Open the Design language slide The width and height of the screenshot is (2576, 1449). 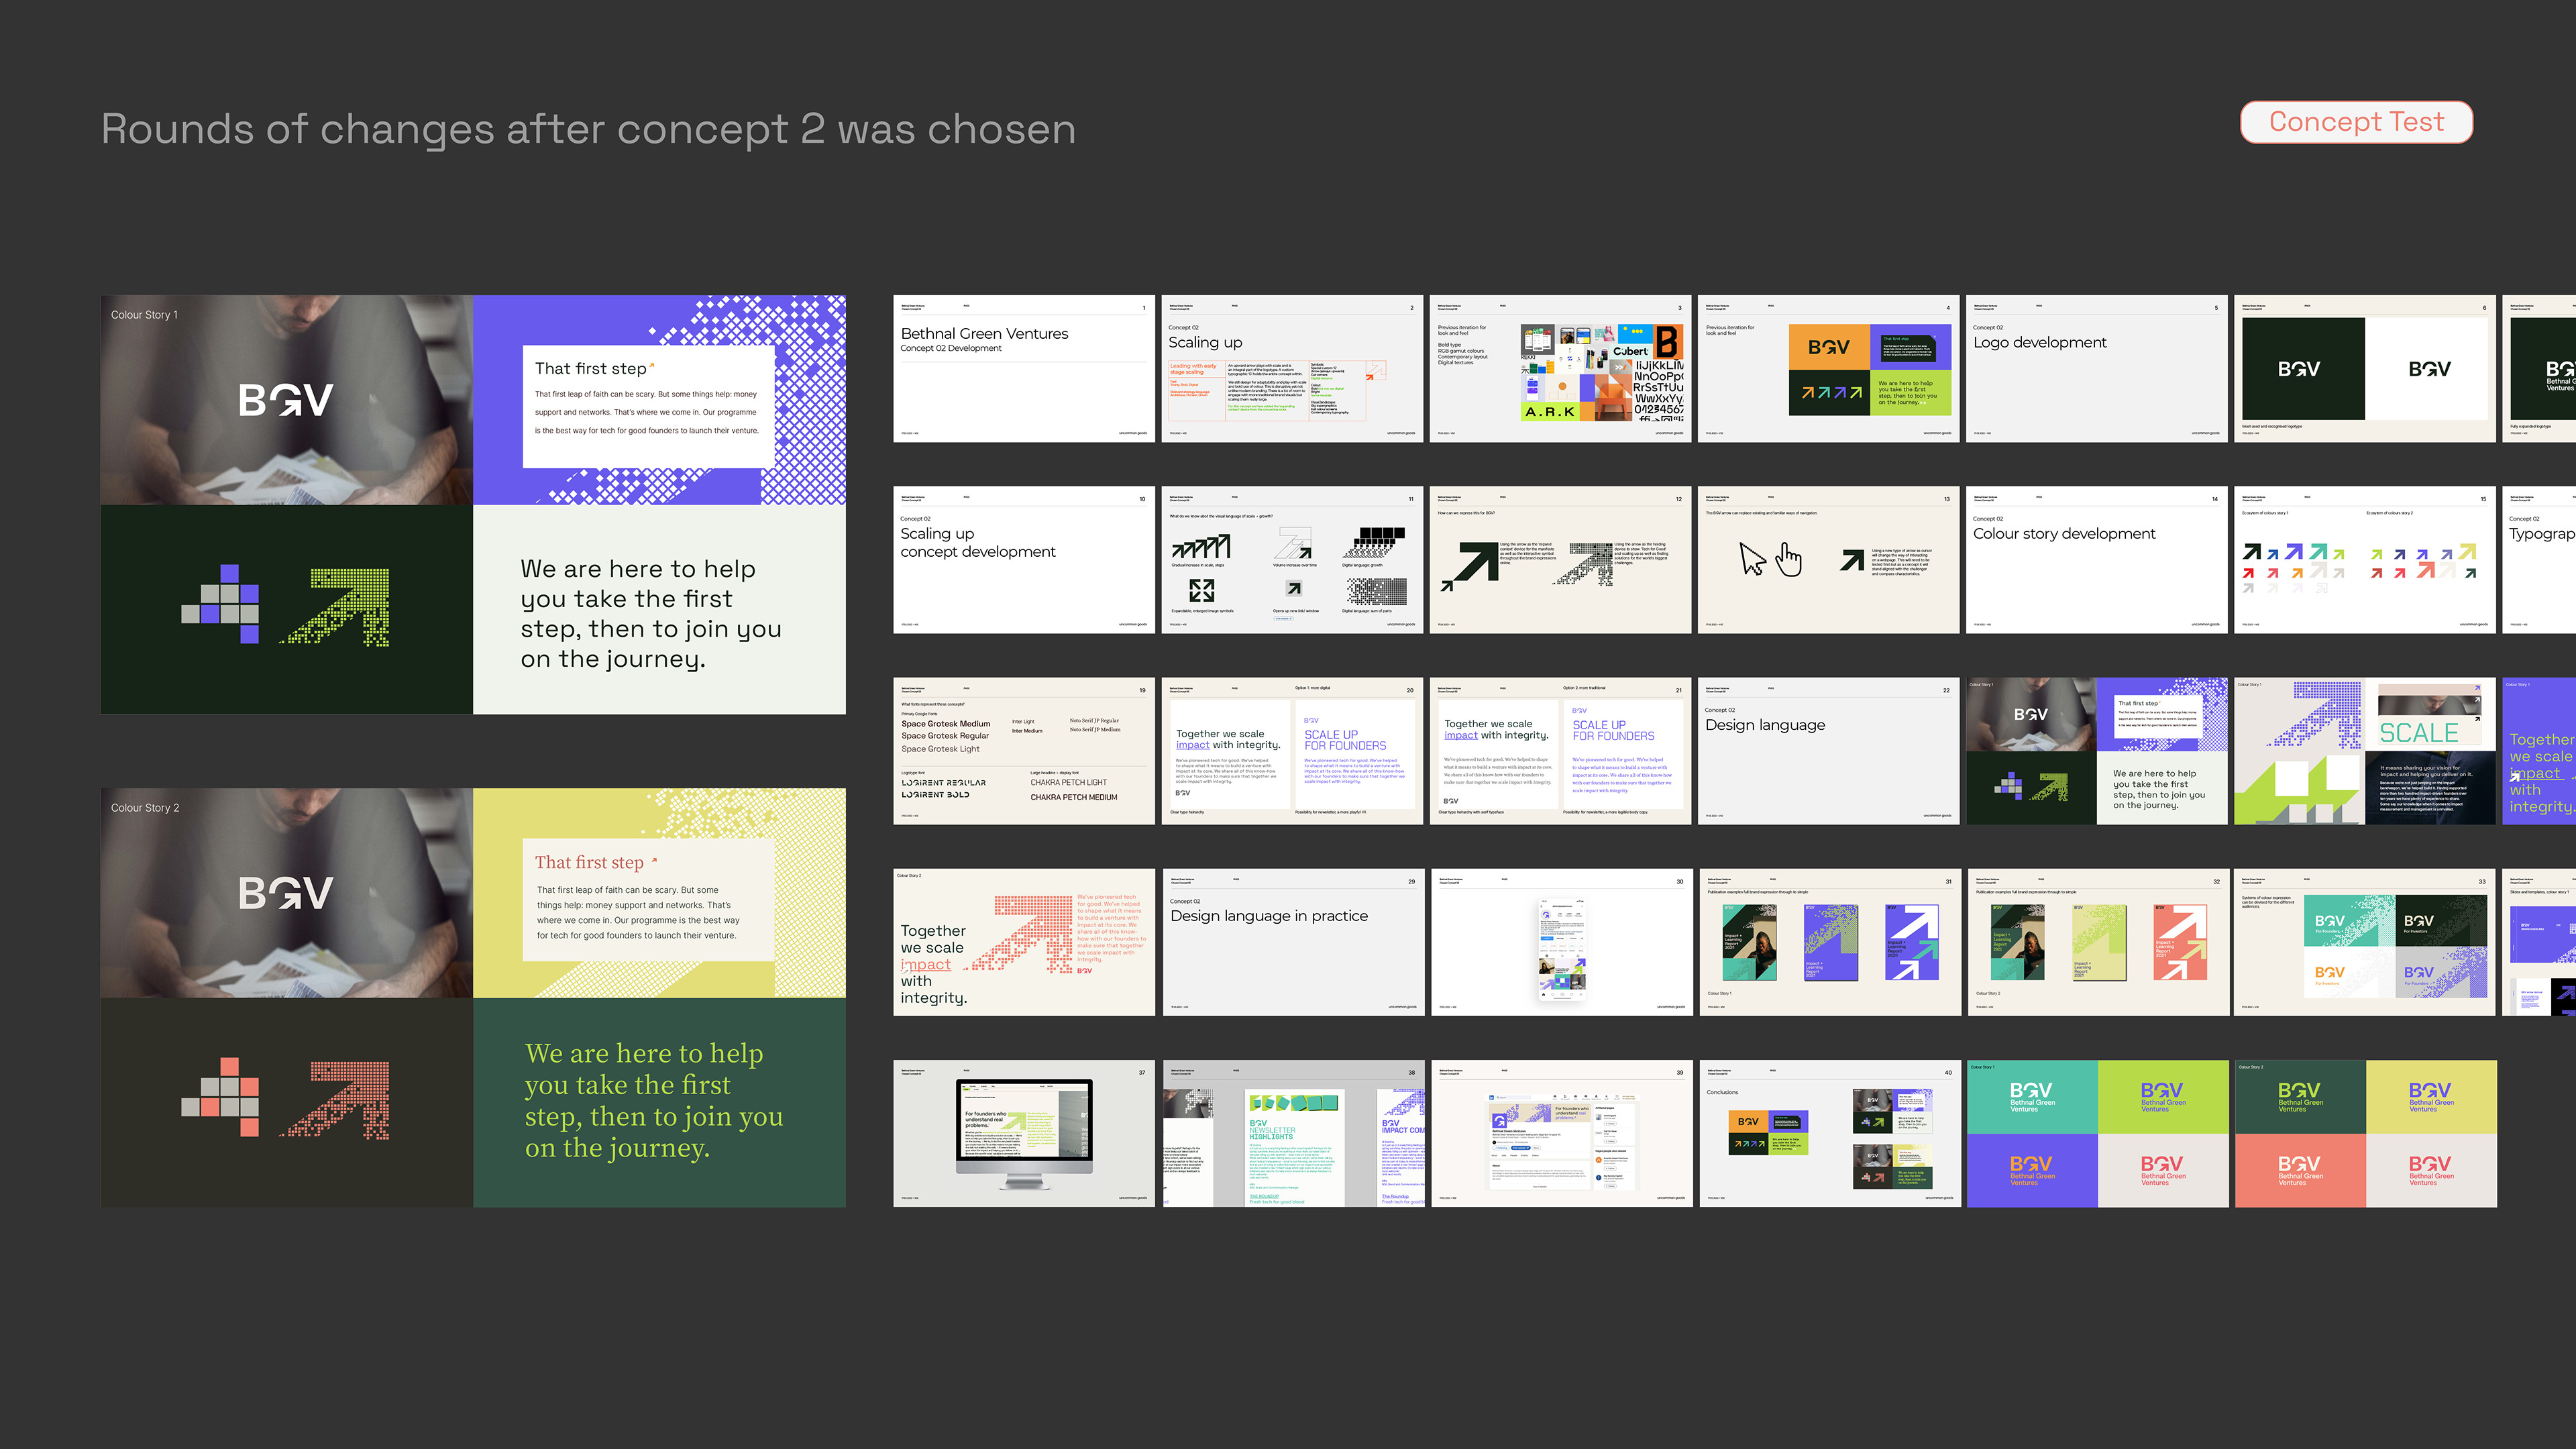tap(1828, 751)
